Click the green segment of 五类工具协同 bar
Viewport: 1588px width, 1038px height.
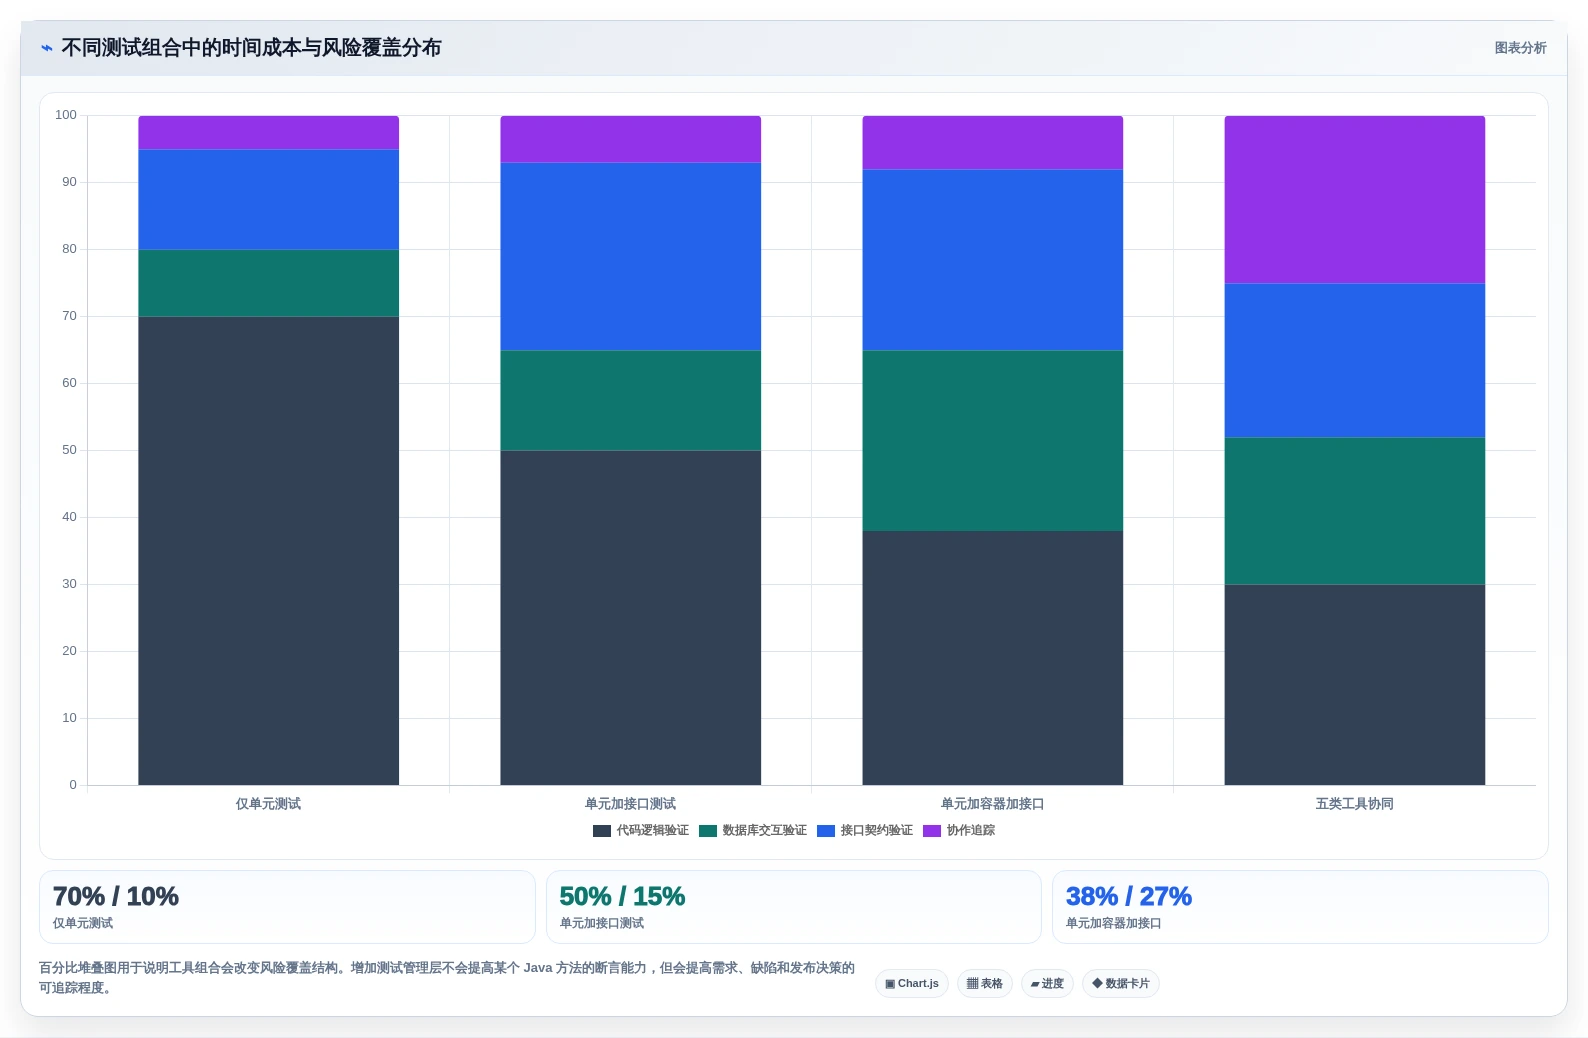point(1355,511)
